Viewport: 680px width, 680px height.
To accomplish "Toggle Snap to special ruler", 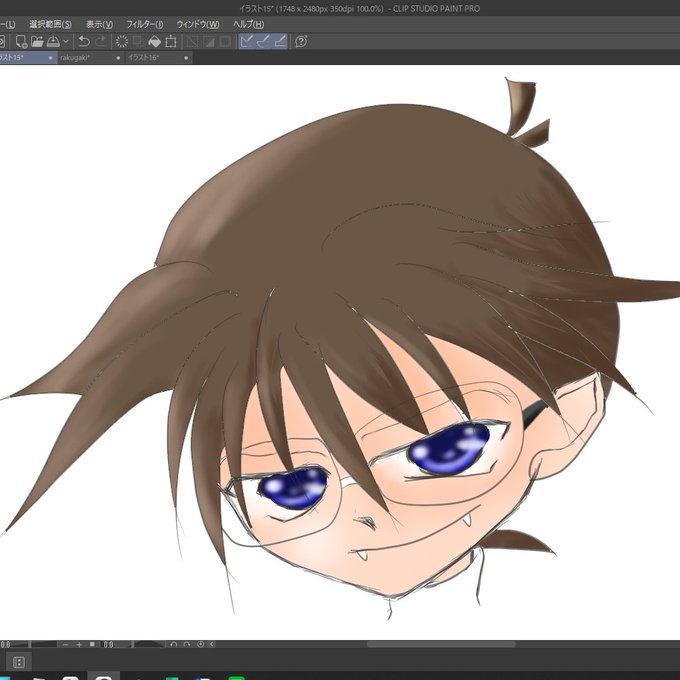I will point(263,42).
